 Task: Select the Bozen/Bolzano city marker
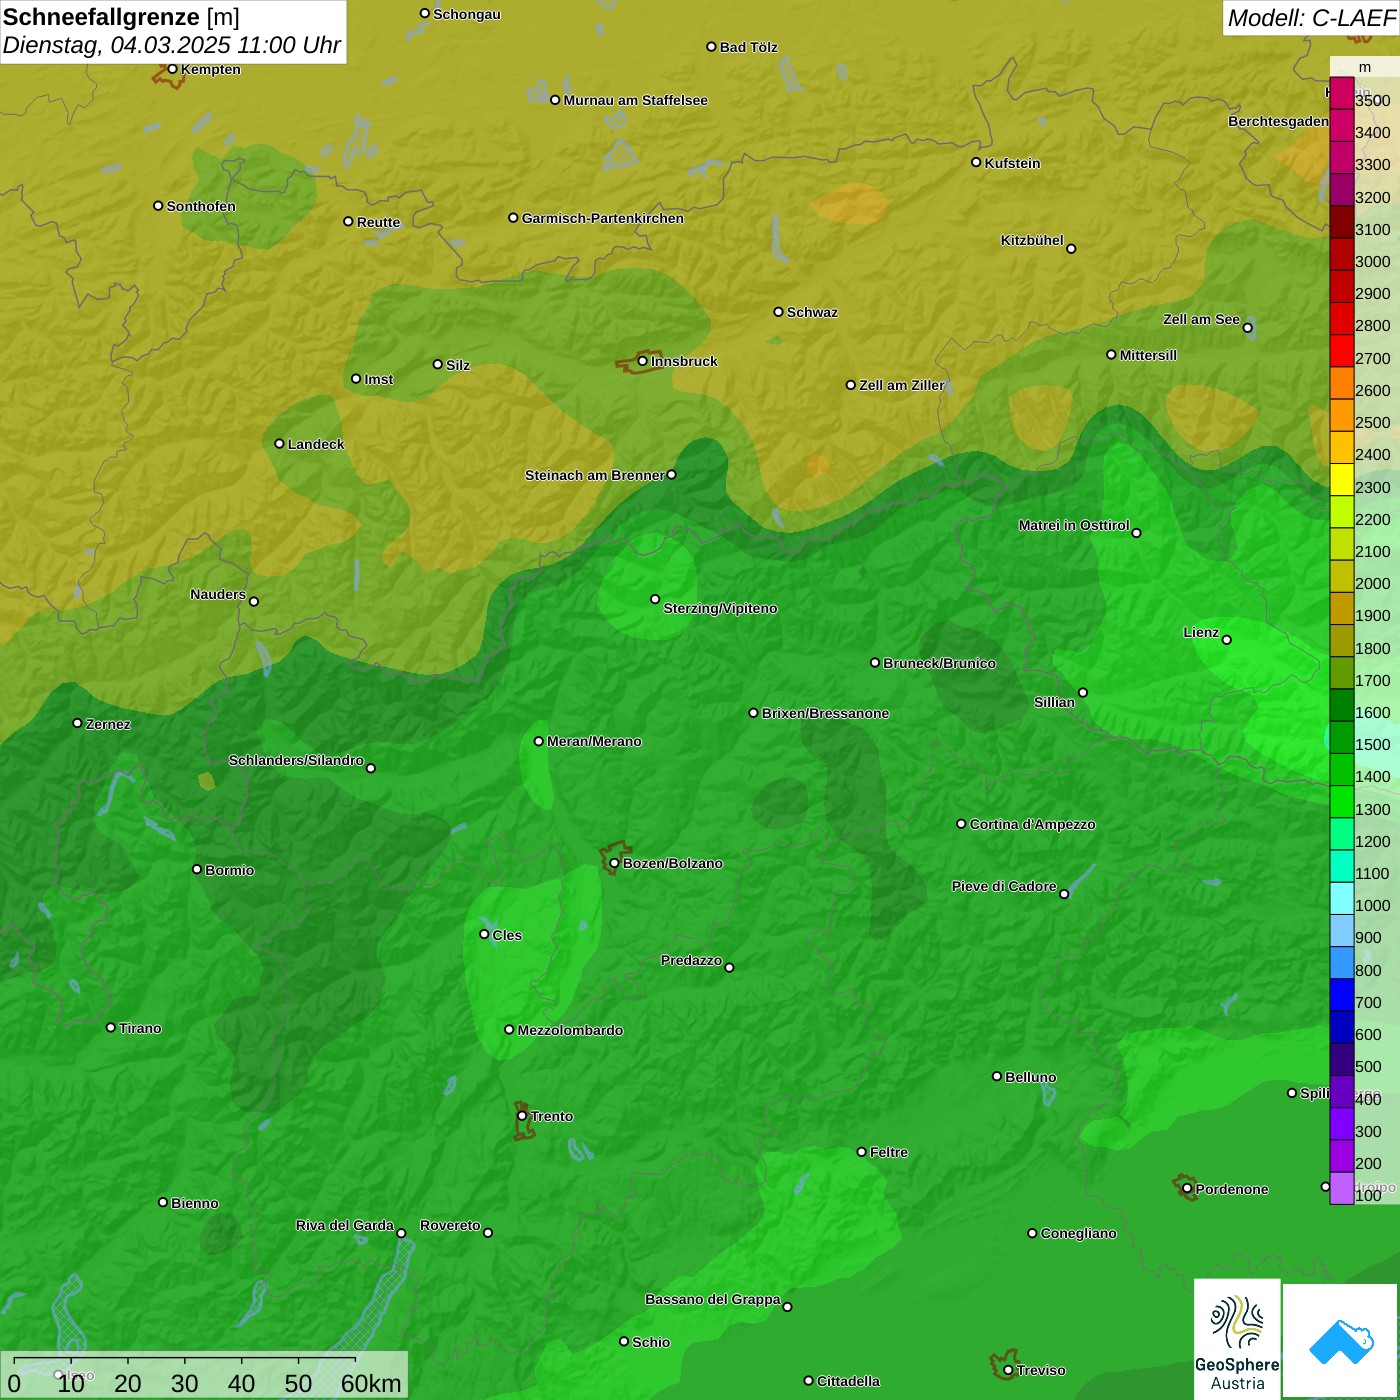pos(614,863)
